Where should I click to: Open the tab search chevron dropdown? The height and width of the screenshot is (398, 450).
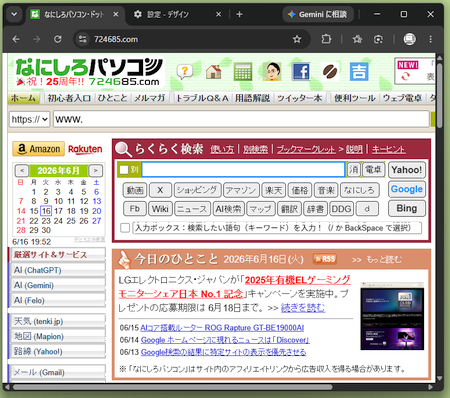coord(14,14)
